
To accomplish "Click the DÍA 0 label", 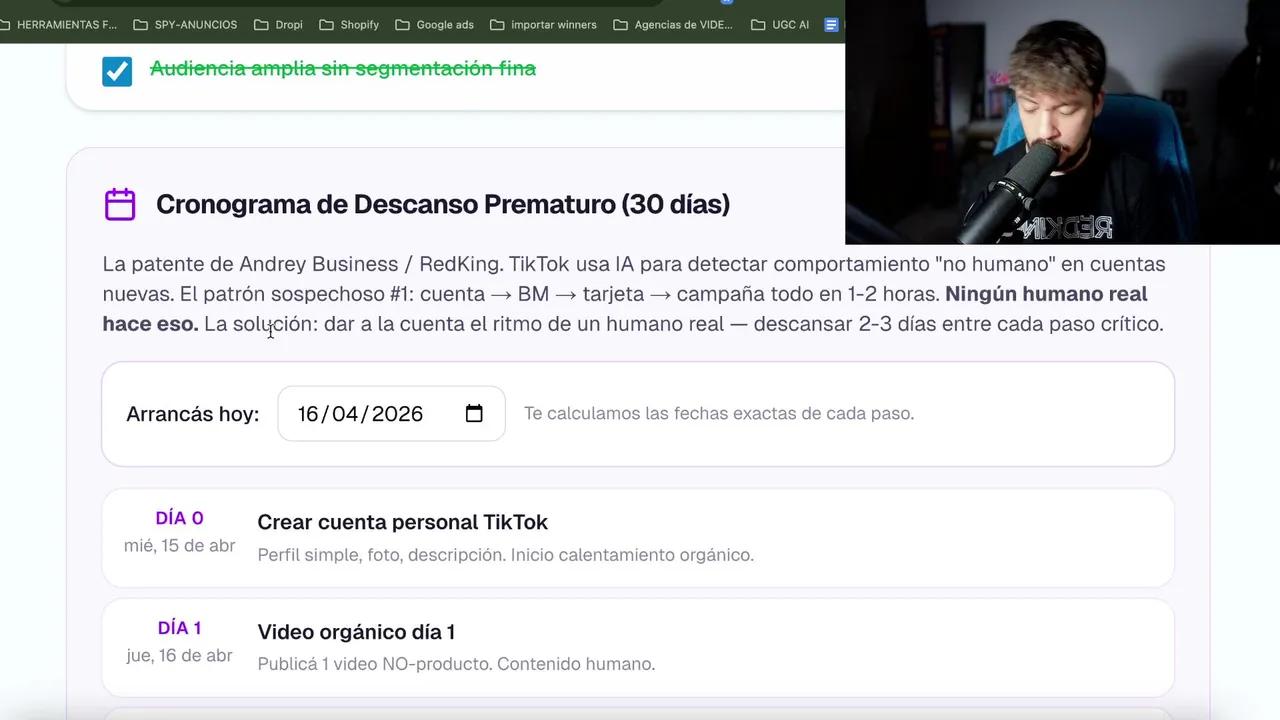I will (179, 518).
